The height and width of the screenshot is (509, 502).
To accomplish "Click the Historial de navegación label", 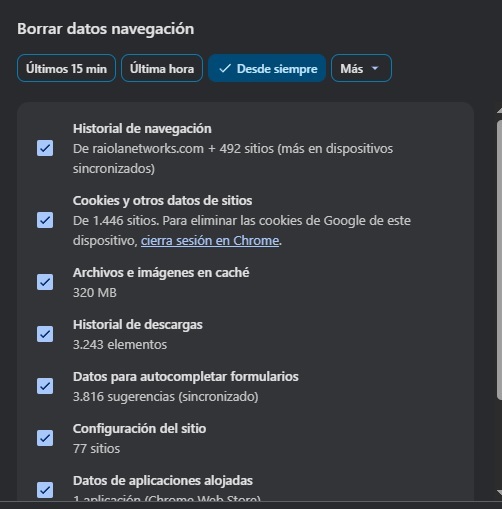I will (142, 129).
